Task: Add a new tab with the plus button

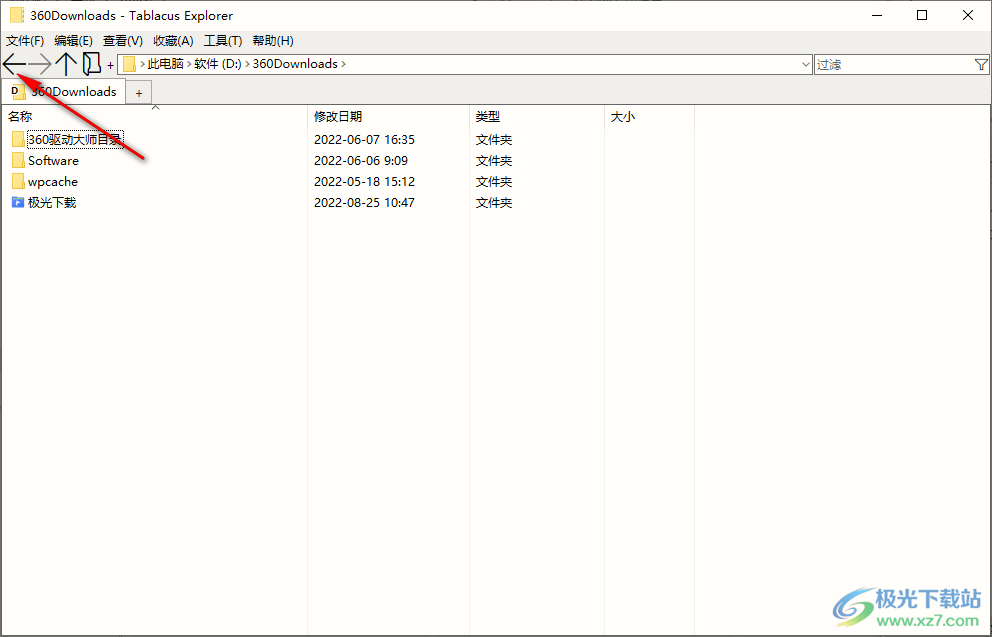Action: (139, 94)
